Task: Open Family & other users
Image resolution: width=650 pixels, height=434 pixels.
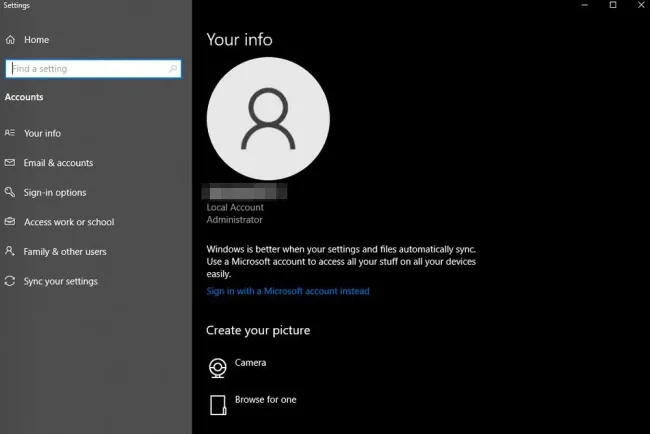Action: (x=65, y=252)
